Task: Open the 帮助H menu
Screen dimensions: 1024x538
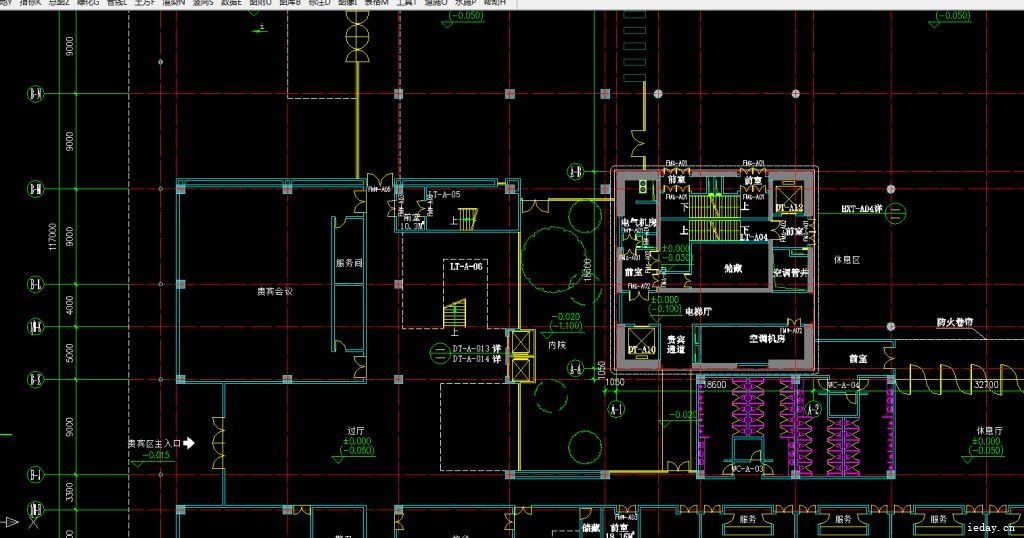Action: [x=494, y=3]
